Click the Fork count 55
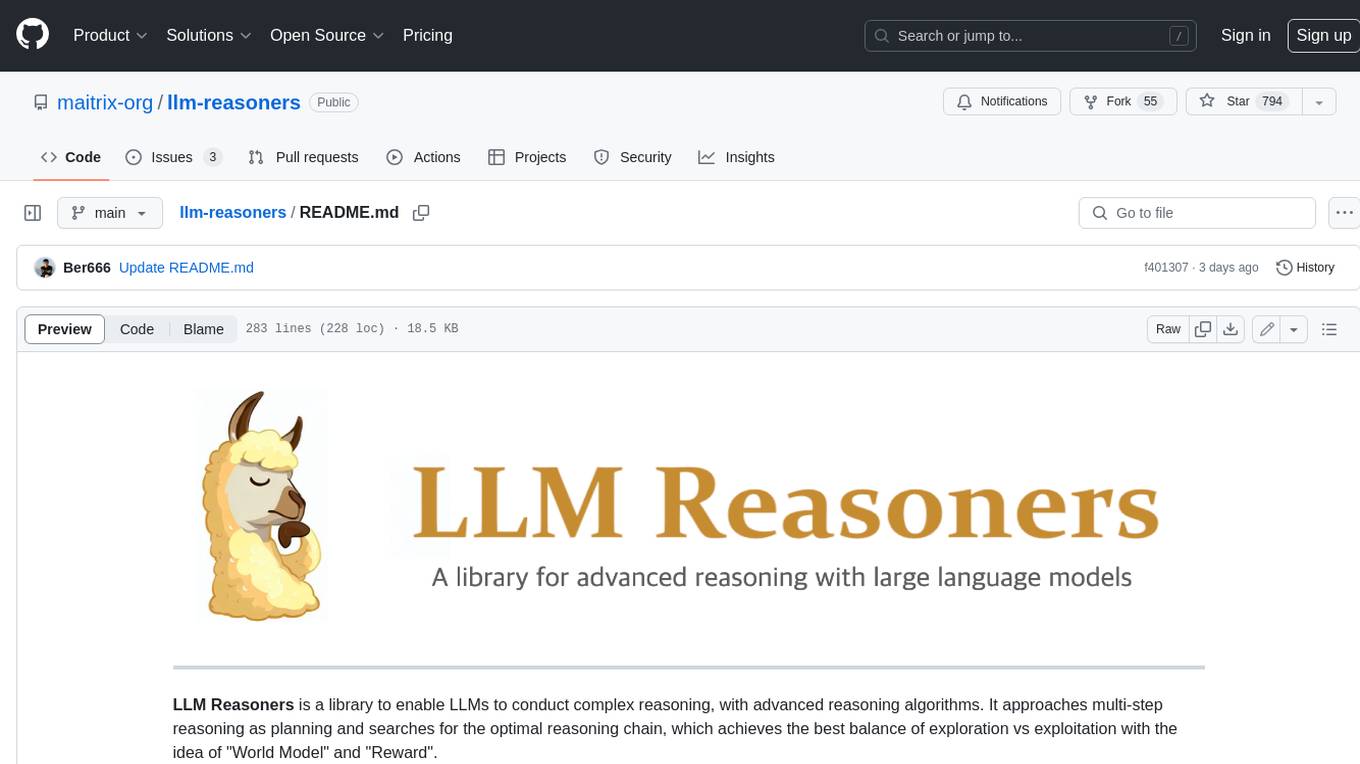The width and height of the screenshot is (1360, 764). 1150,102
